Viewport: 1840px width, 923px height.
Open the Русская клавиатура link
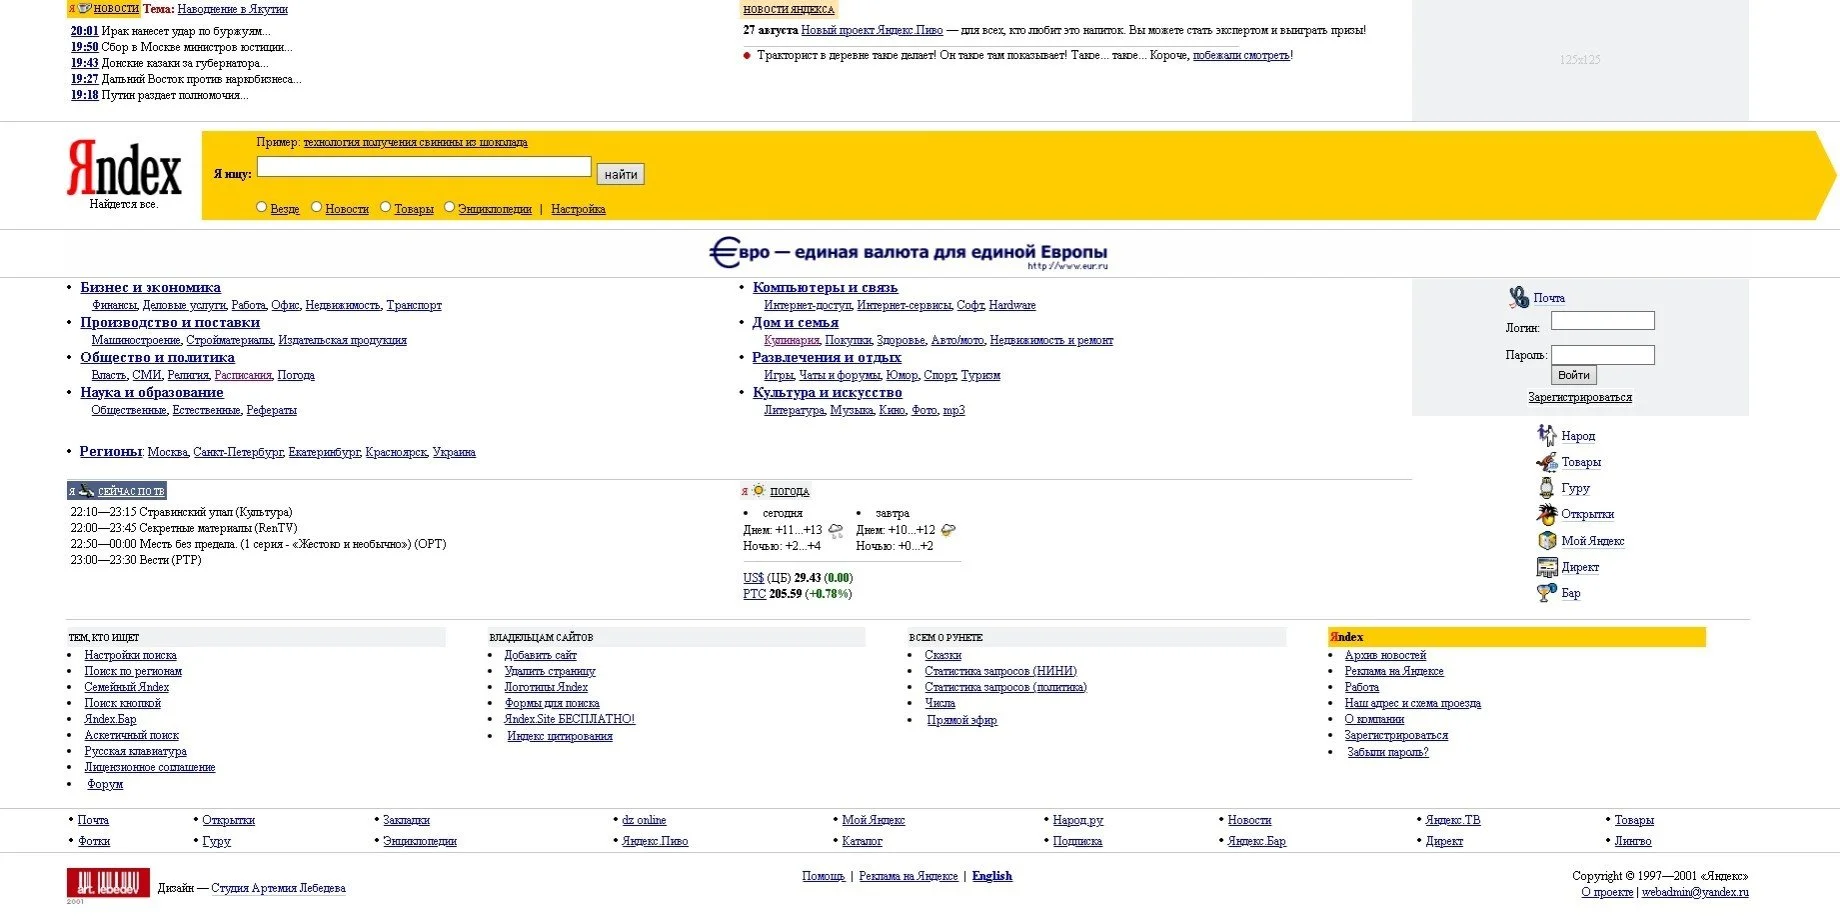135,751
